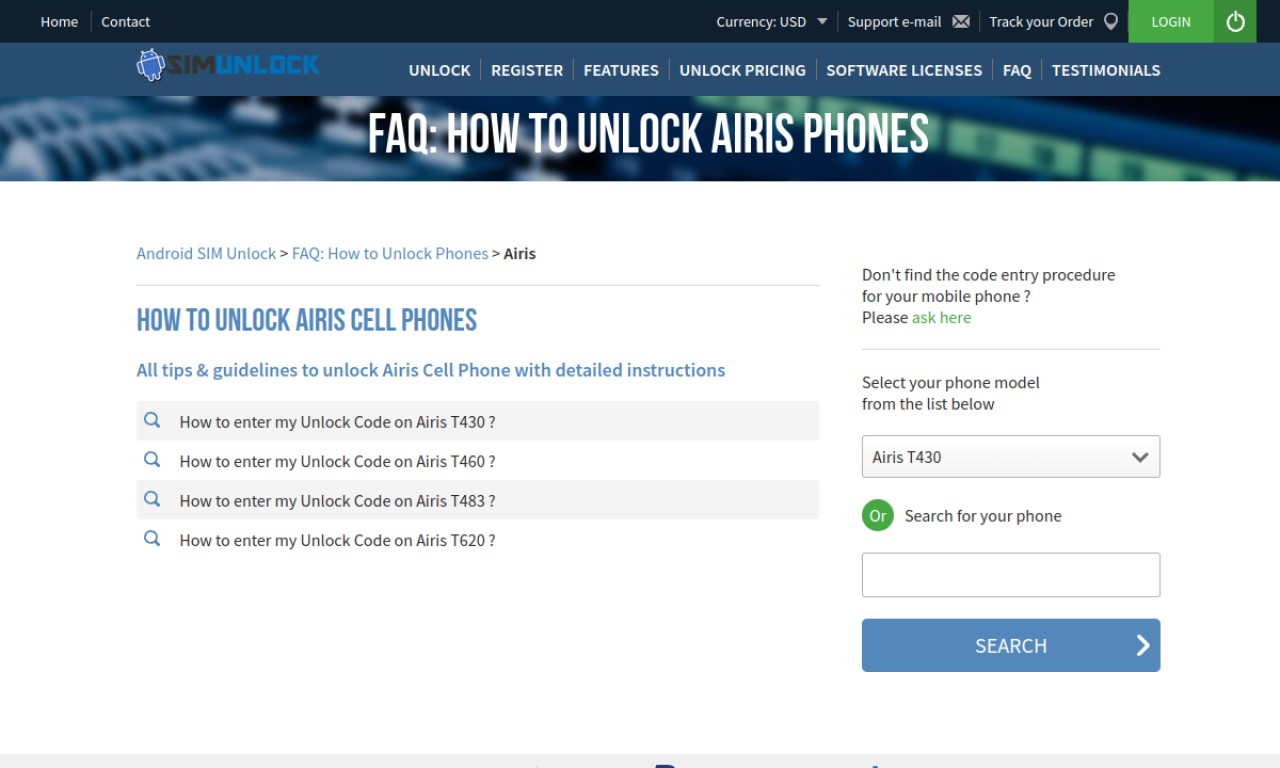Click the location pin icon for order tracking
The image size is (1280, 768).
point(1111,21)
